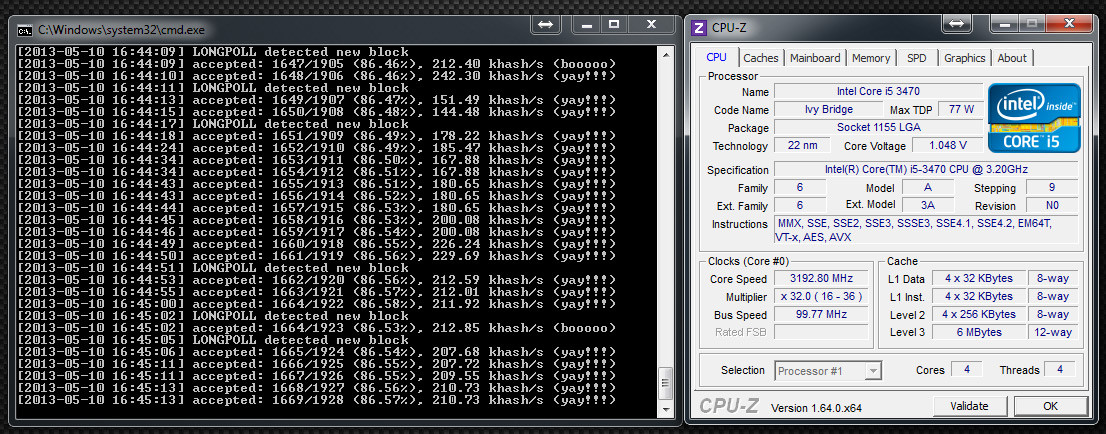
Task: Open the Processor #1 selection dropdown
Action: 829,370
